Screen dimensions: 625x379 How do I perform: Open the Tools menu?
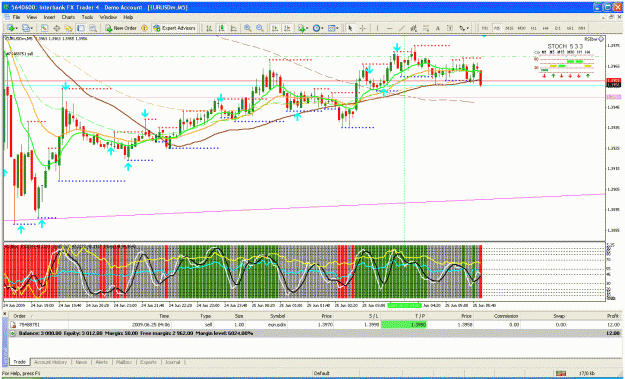tap(87, 17)
